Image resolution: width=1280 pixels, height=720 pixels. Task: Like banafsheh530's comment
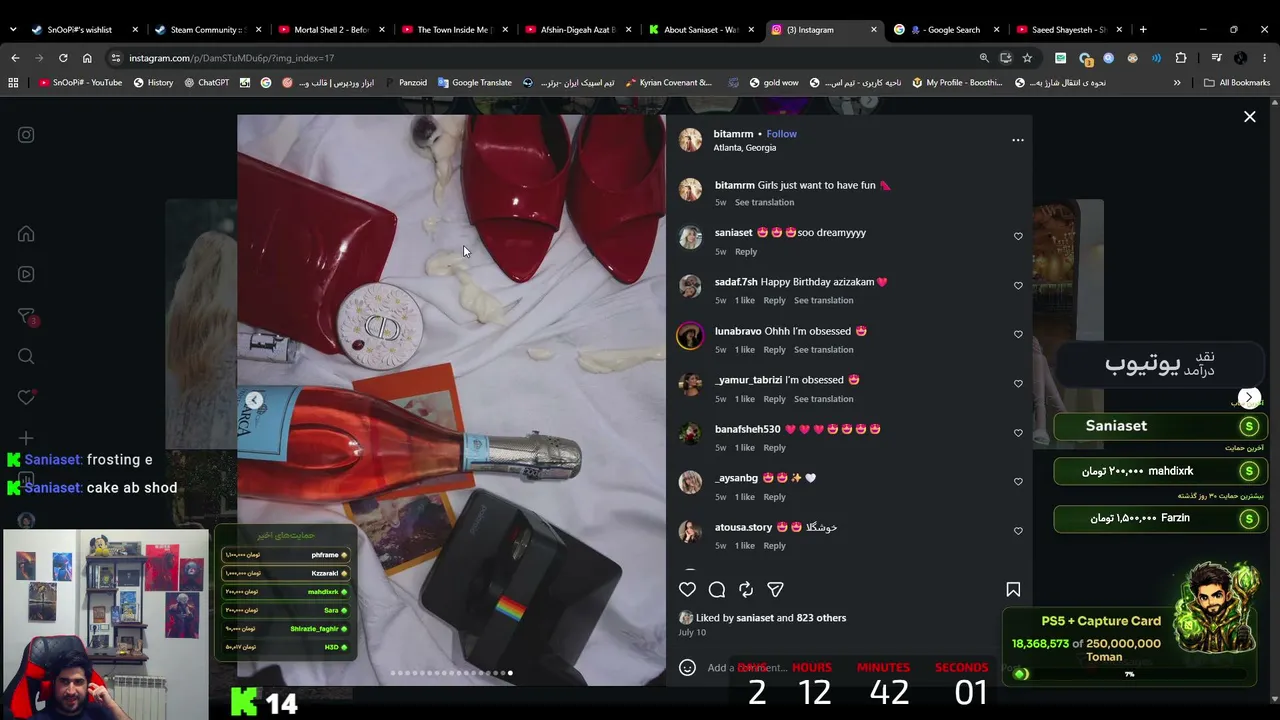coord(1018,432)
